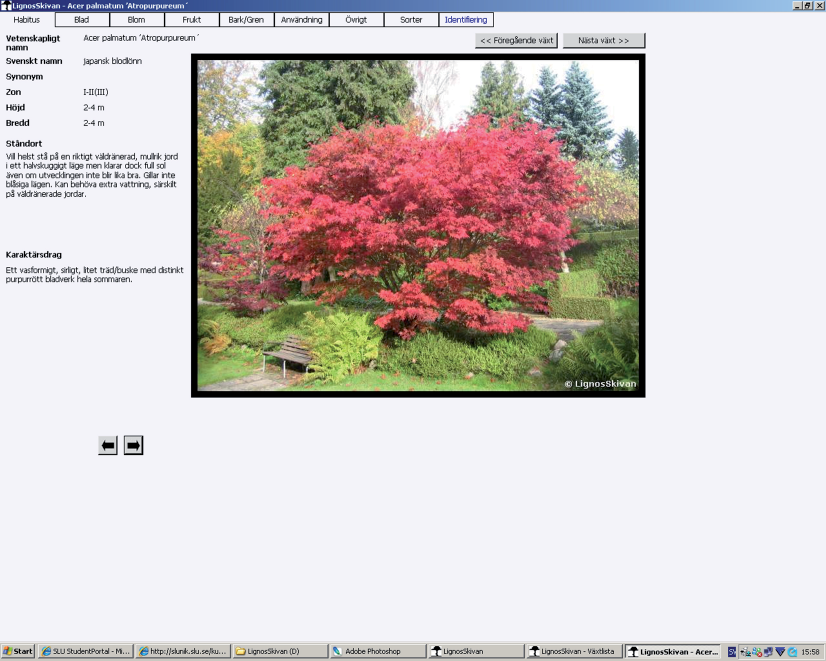Switch to the Övrigt tab
The height and width of the screenshot is (661, 826).
(356, 20)
